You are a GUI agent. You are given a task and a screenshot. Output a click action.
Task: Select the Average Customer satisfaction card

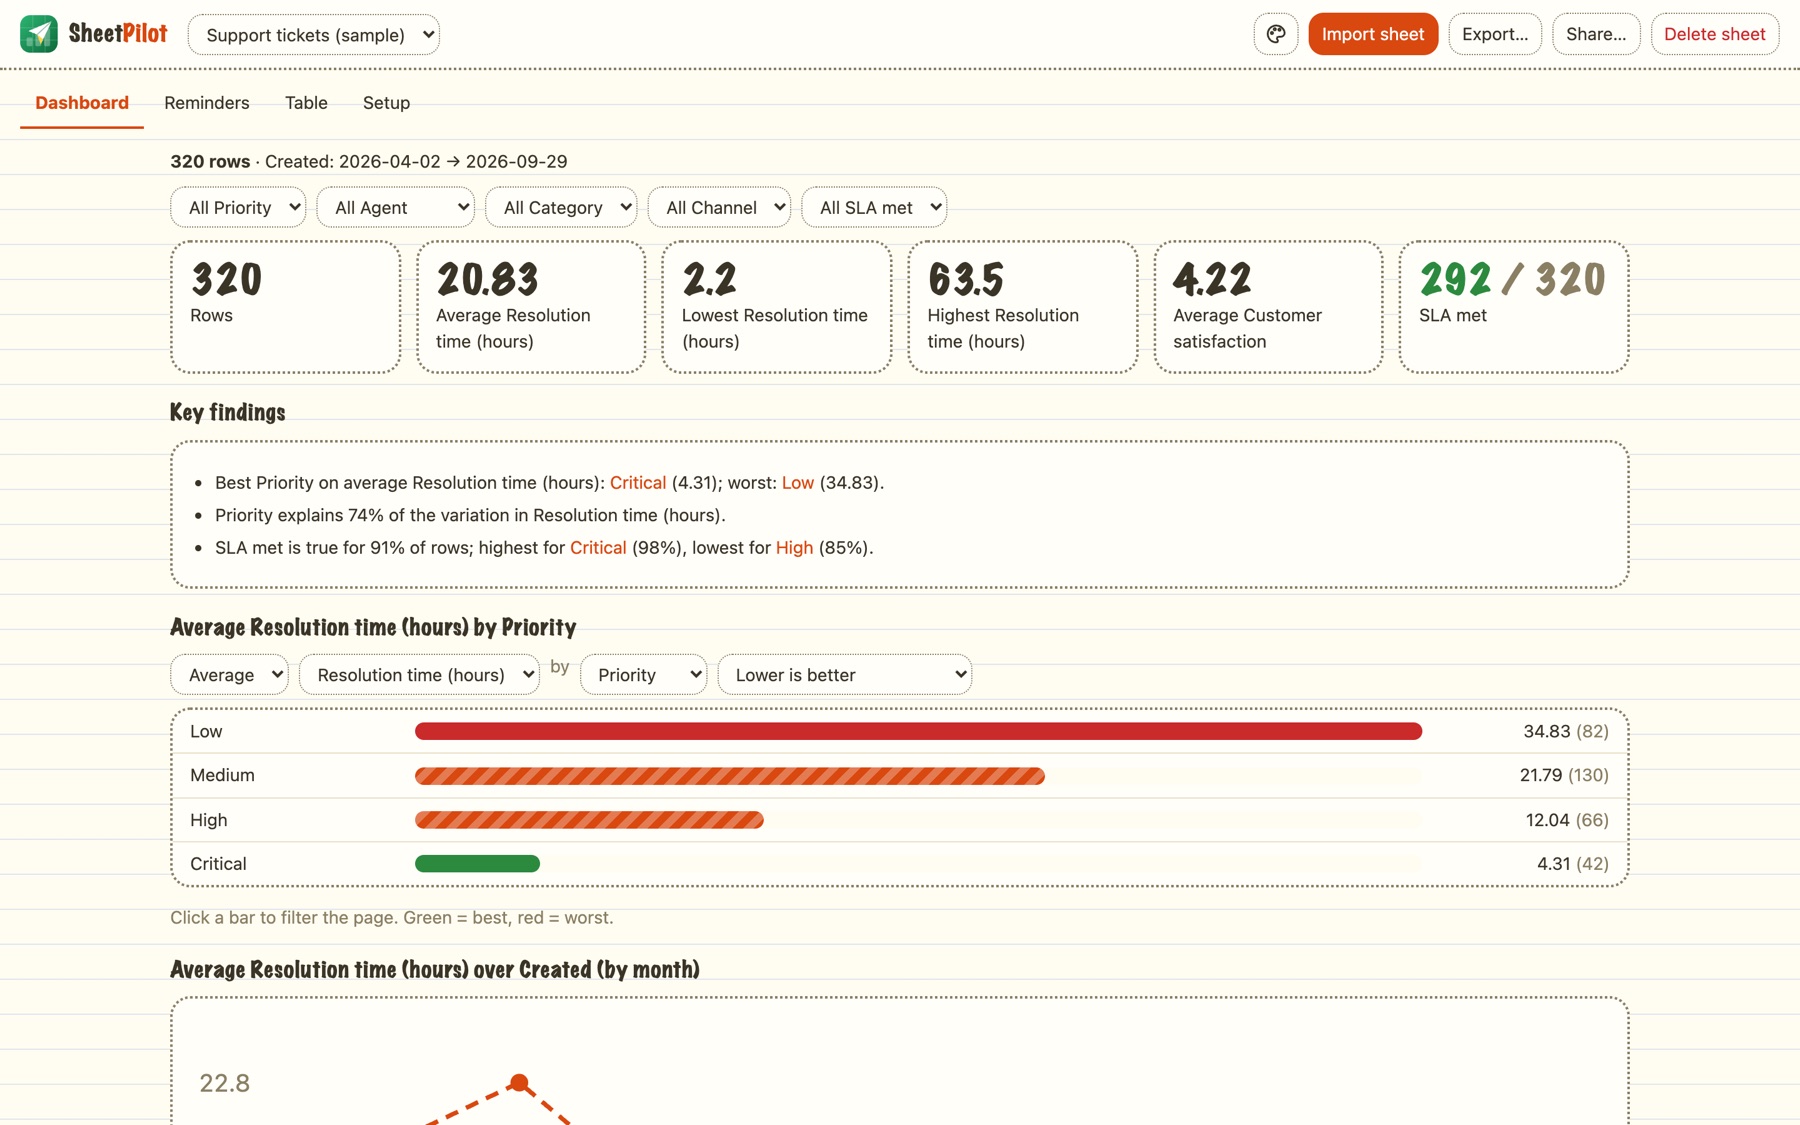click(x=1268, y=307)
